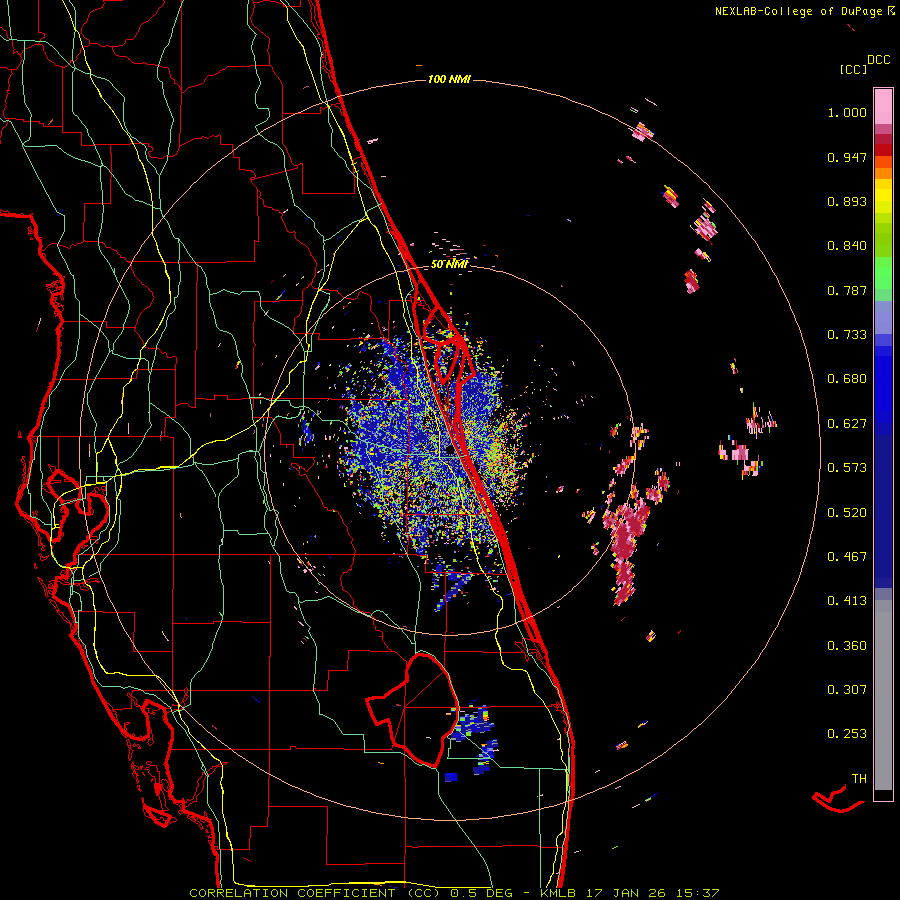Click the 15:37 timestamp text
Viewport: 900px width, 900px height.
coord(697,893)
